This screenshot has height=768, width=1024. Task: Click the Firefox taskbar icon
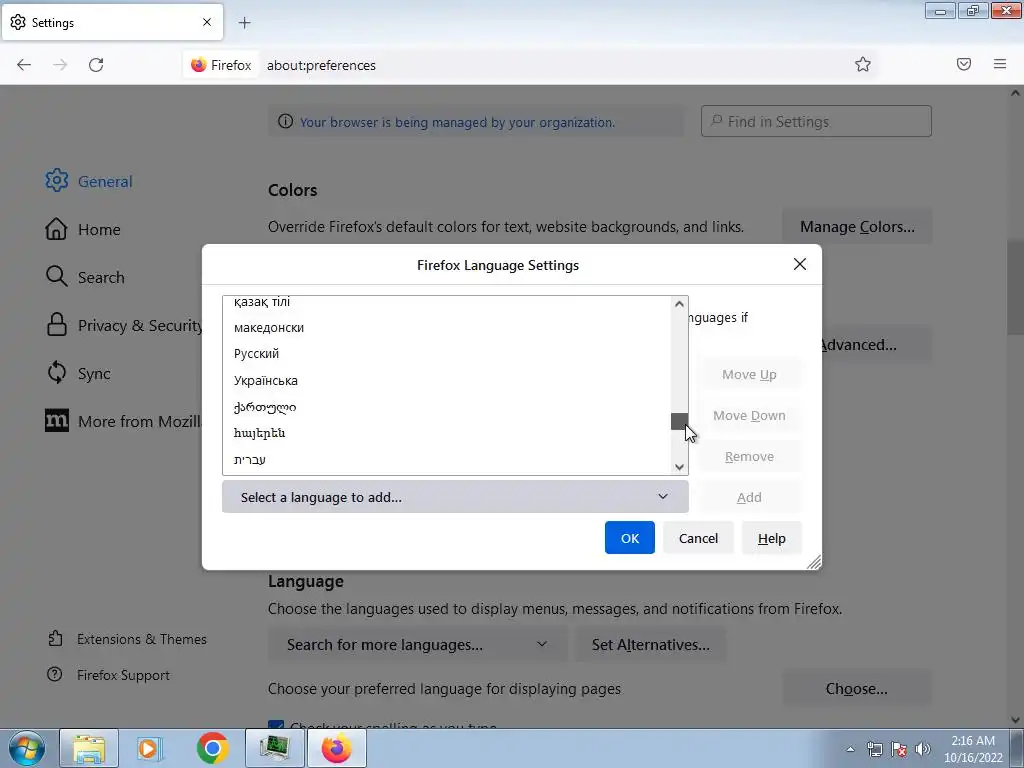(x=336, y=749)
